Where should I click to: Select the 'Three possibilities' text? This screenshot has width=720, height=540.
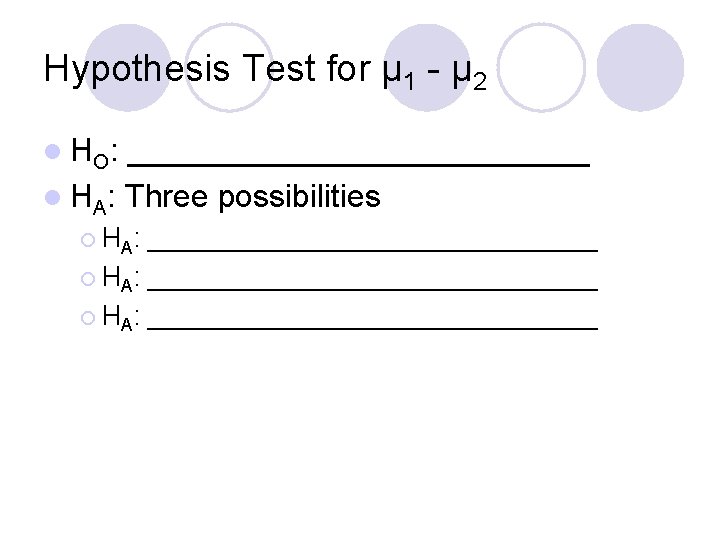tap(253, 197)
